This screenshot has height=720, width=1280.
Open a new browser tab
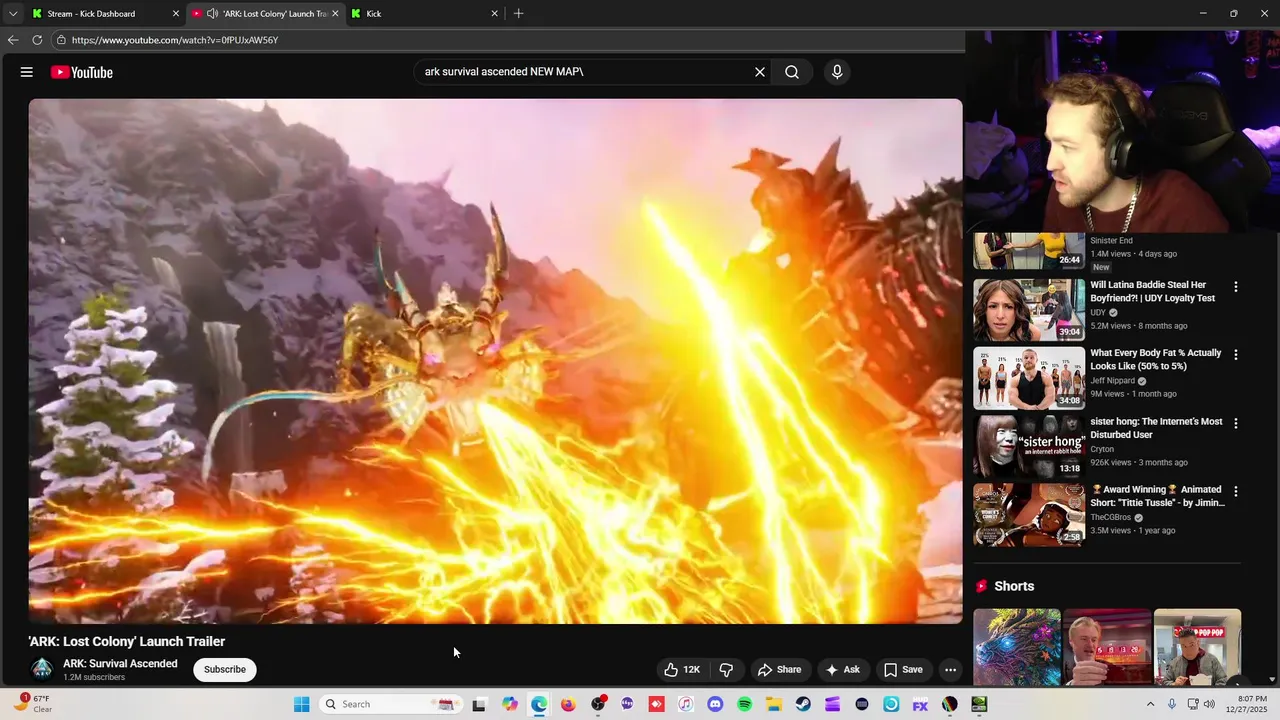(518, 14)
